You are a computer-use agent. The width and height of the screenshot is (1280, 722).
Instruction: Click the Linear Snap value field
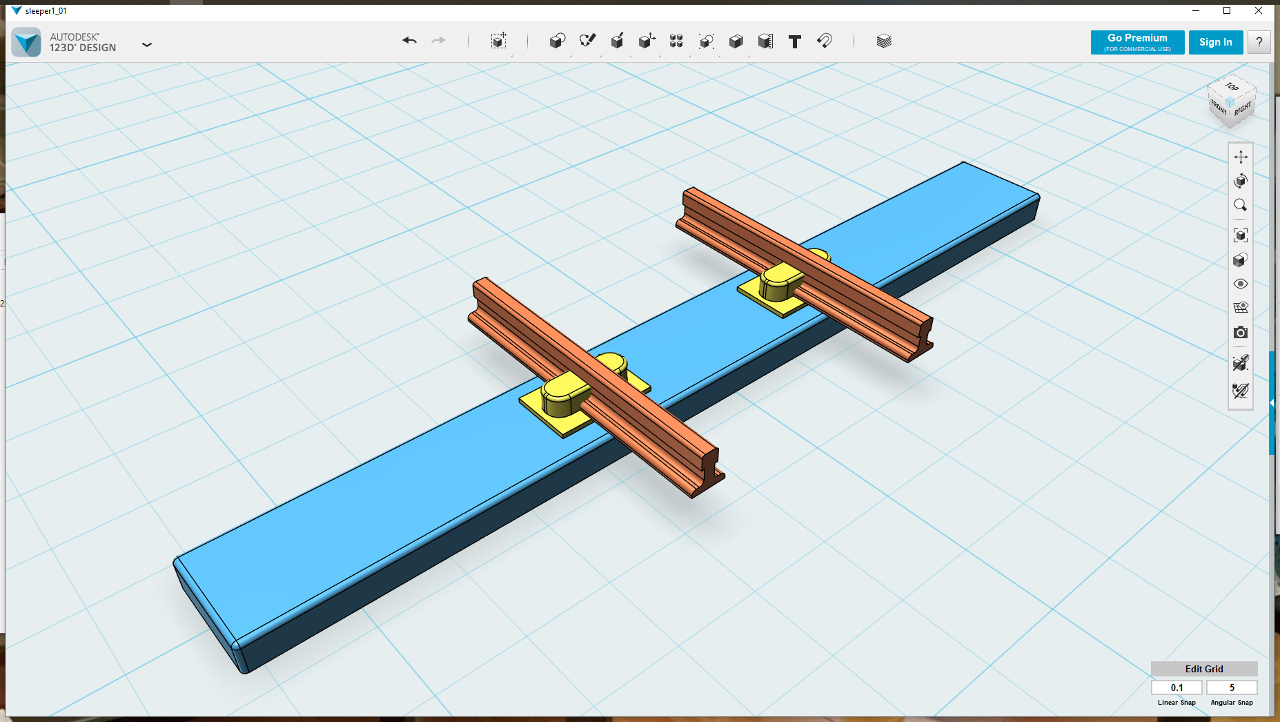(1177, 688)
